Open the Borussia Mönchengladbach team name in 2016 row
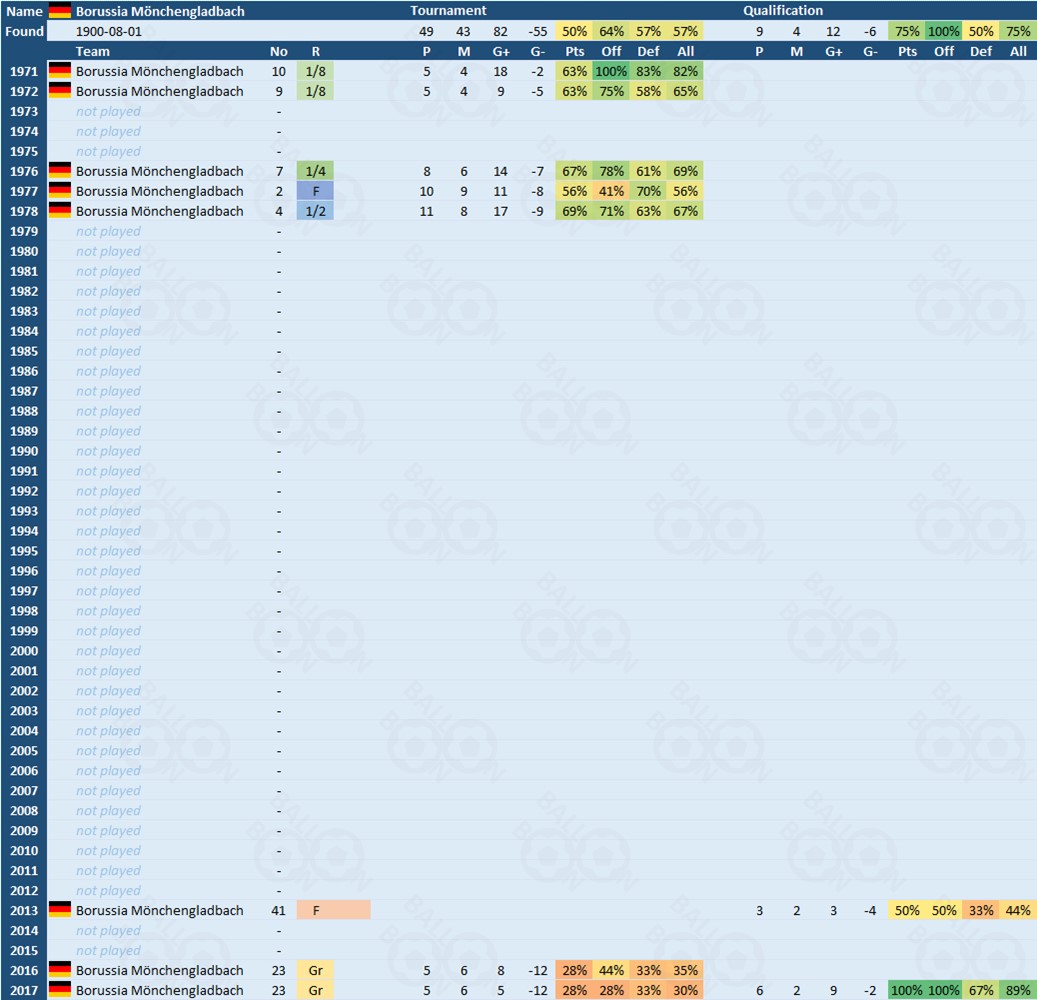Viewport: 1037px width, 1000px height. pyautogui.click(x=159, y=970)
